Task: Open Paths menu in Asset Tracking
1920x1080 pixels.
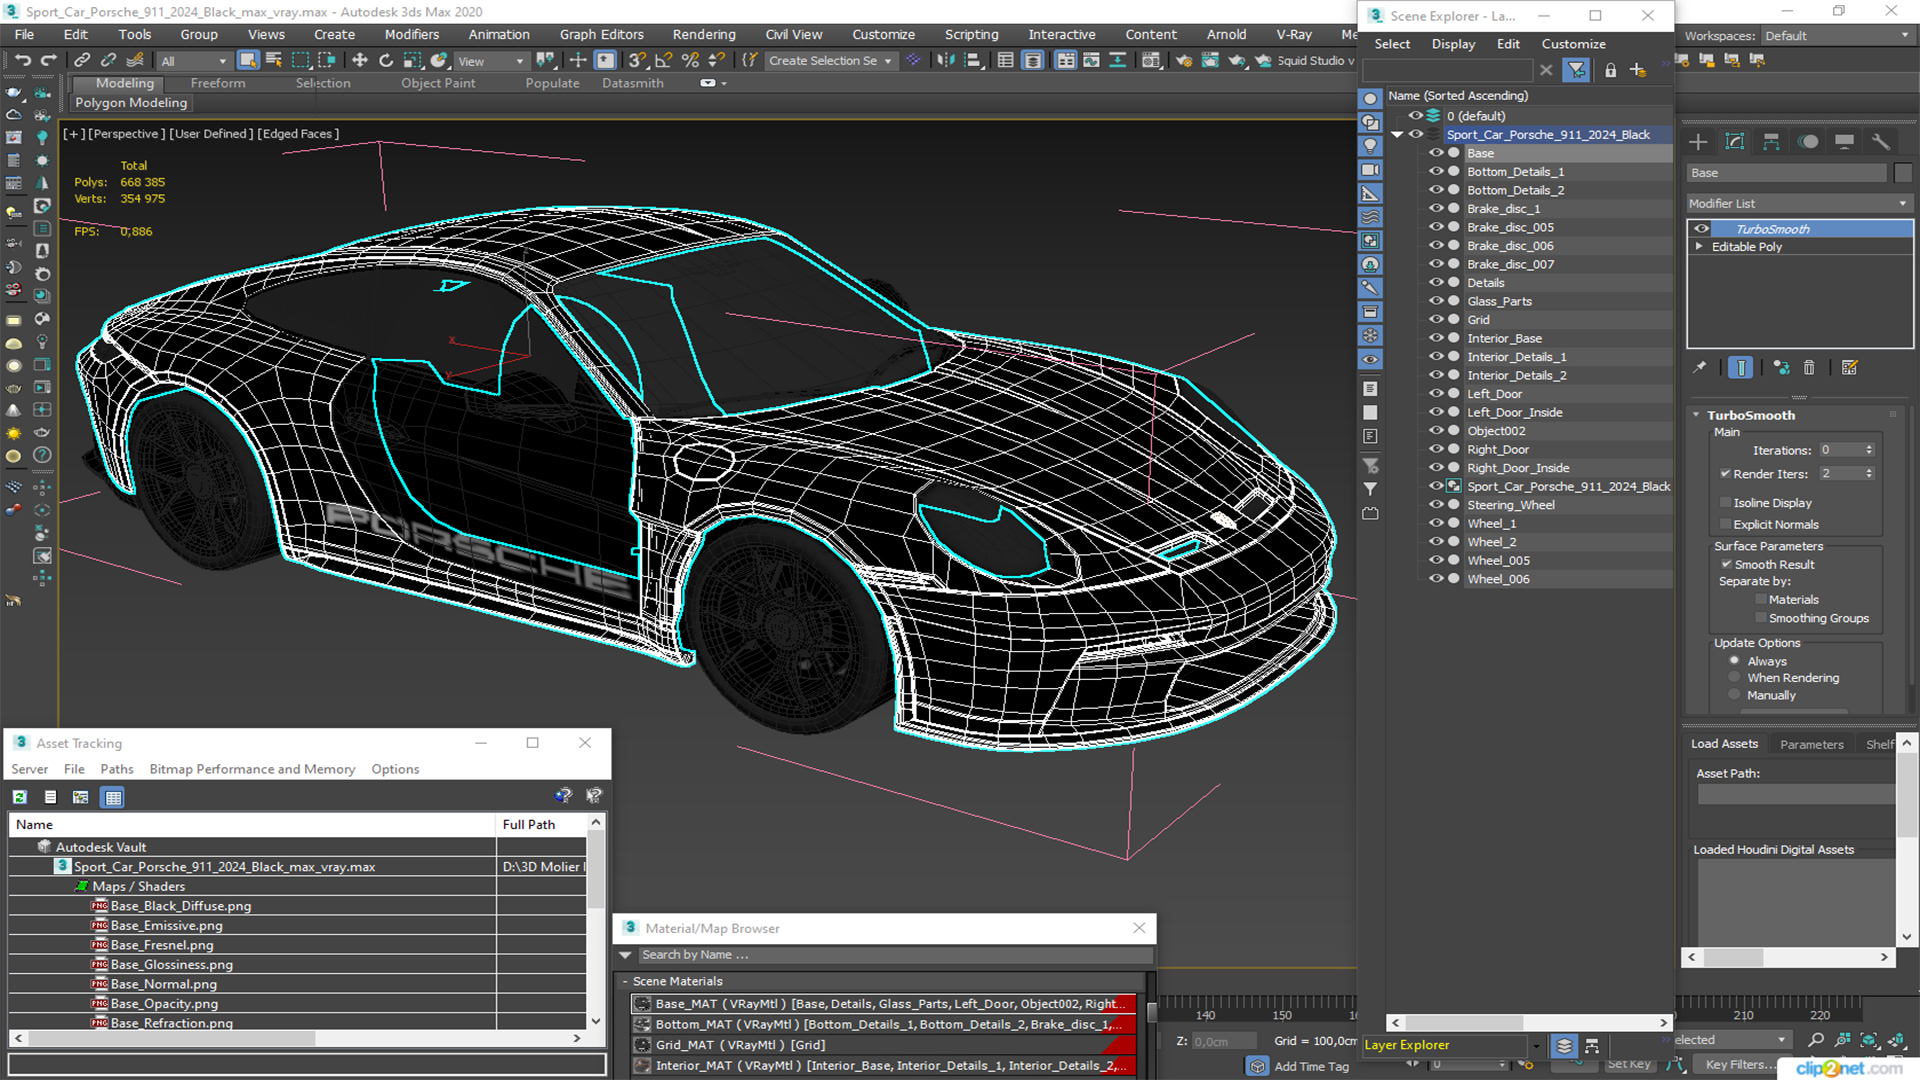Action: tap(116, 769)
